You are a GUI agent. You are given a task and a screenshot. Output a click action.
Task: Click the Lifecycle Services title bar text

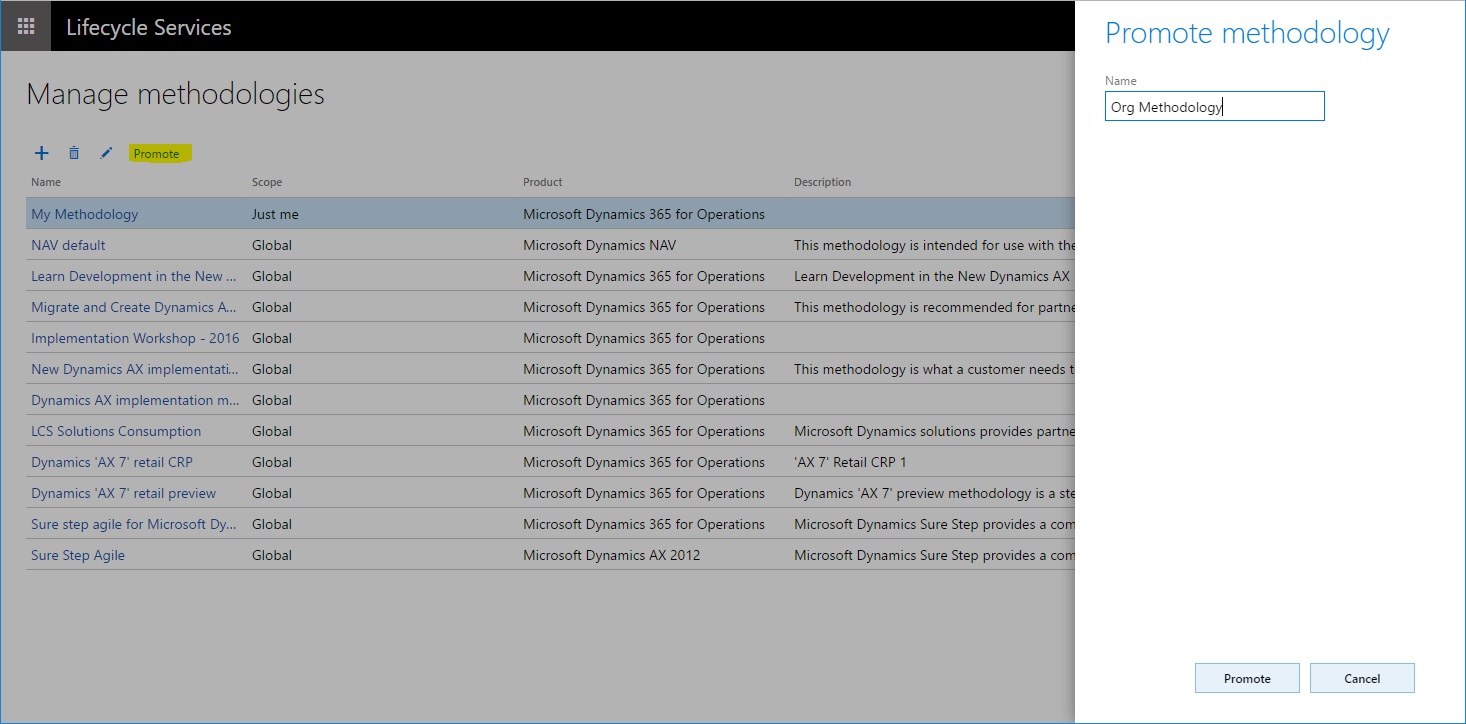pos(149,27)
